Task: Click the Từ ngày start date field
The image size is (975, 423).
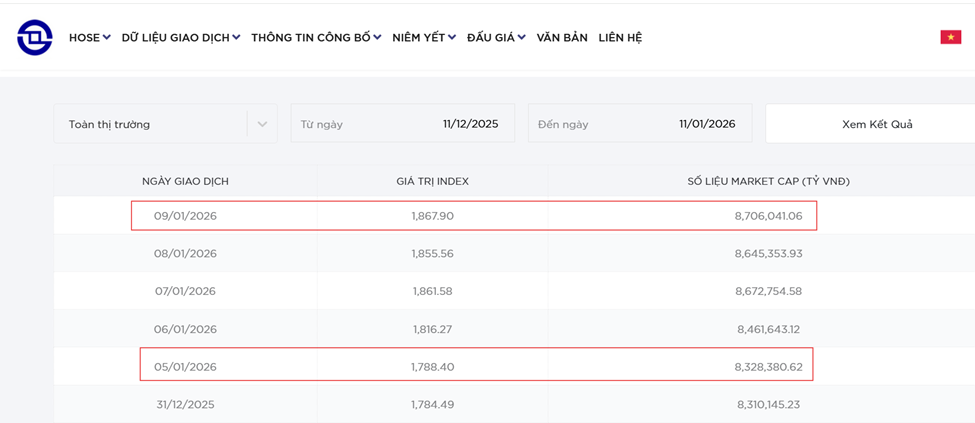Action: [x=402, y=124]
